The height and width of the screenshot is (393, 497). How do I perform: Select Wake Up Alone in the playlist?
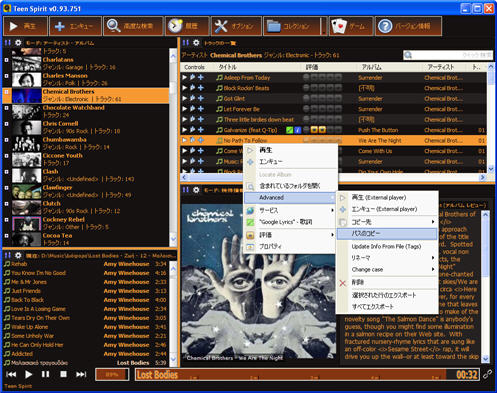pos(86,327)
